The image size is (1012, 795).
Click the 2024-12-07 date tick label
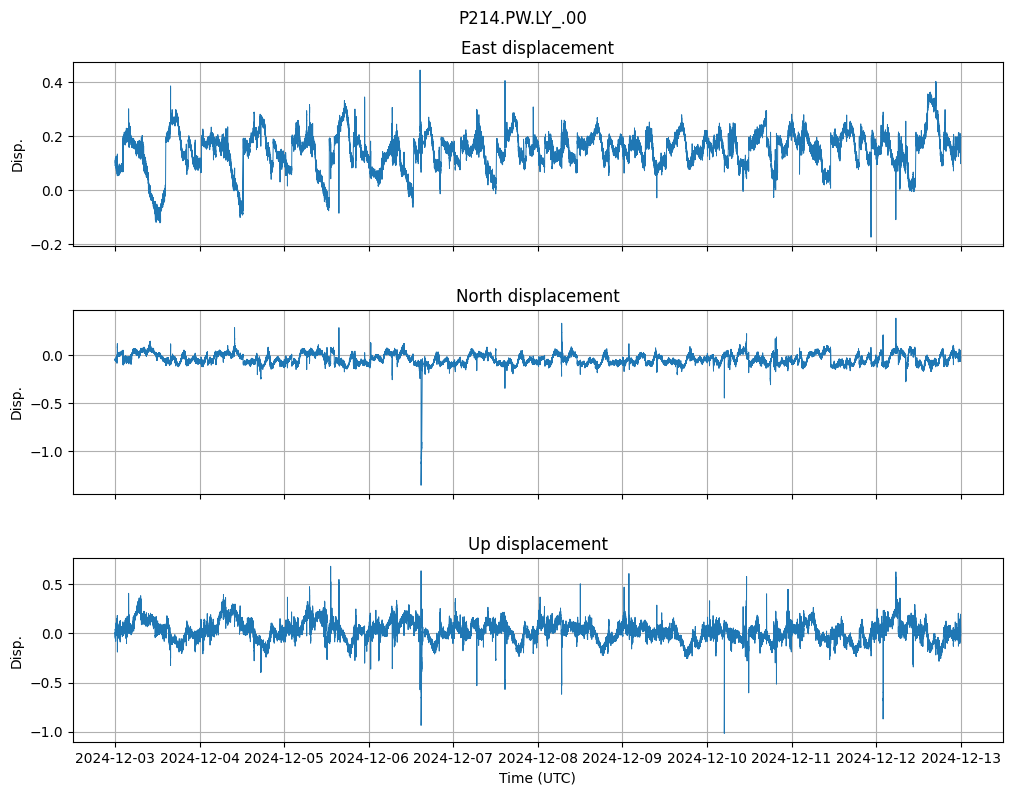pos(453,758)
